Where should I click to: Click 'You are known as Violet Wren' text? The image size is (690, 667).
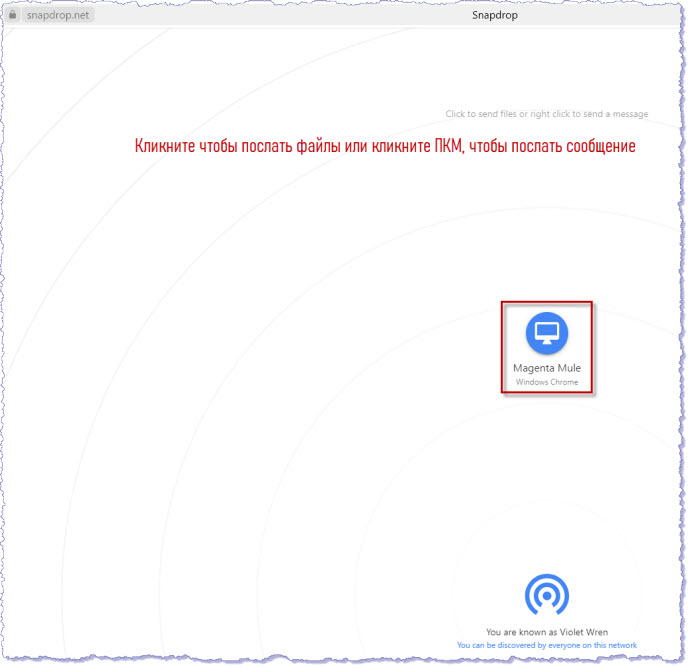click(547, 632)
